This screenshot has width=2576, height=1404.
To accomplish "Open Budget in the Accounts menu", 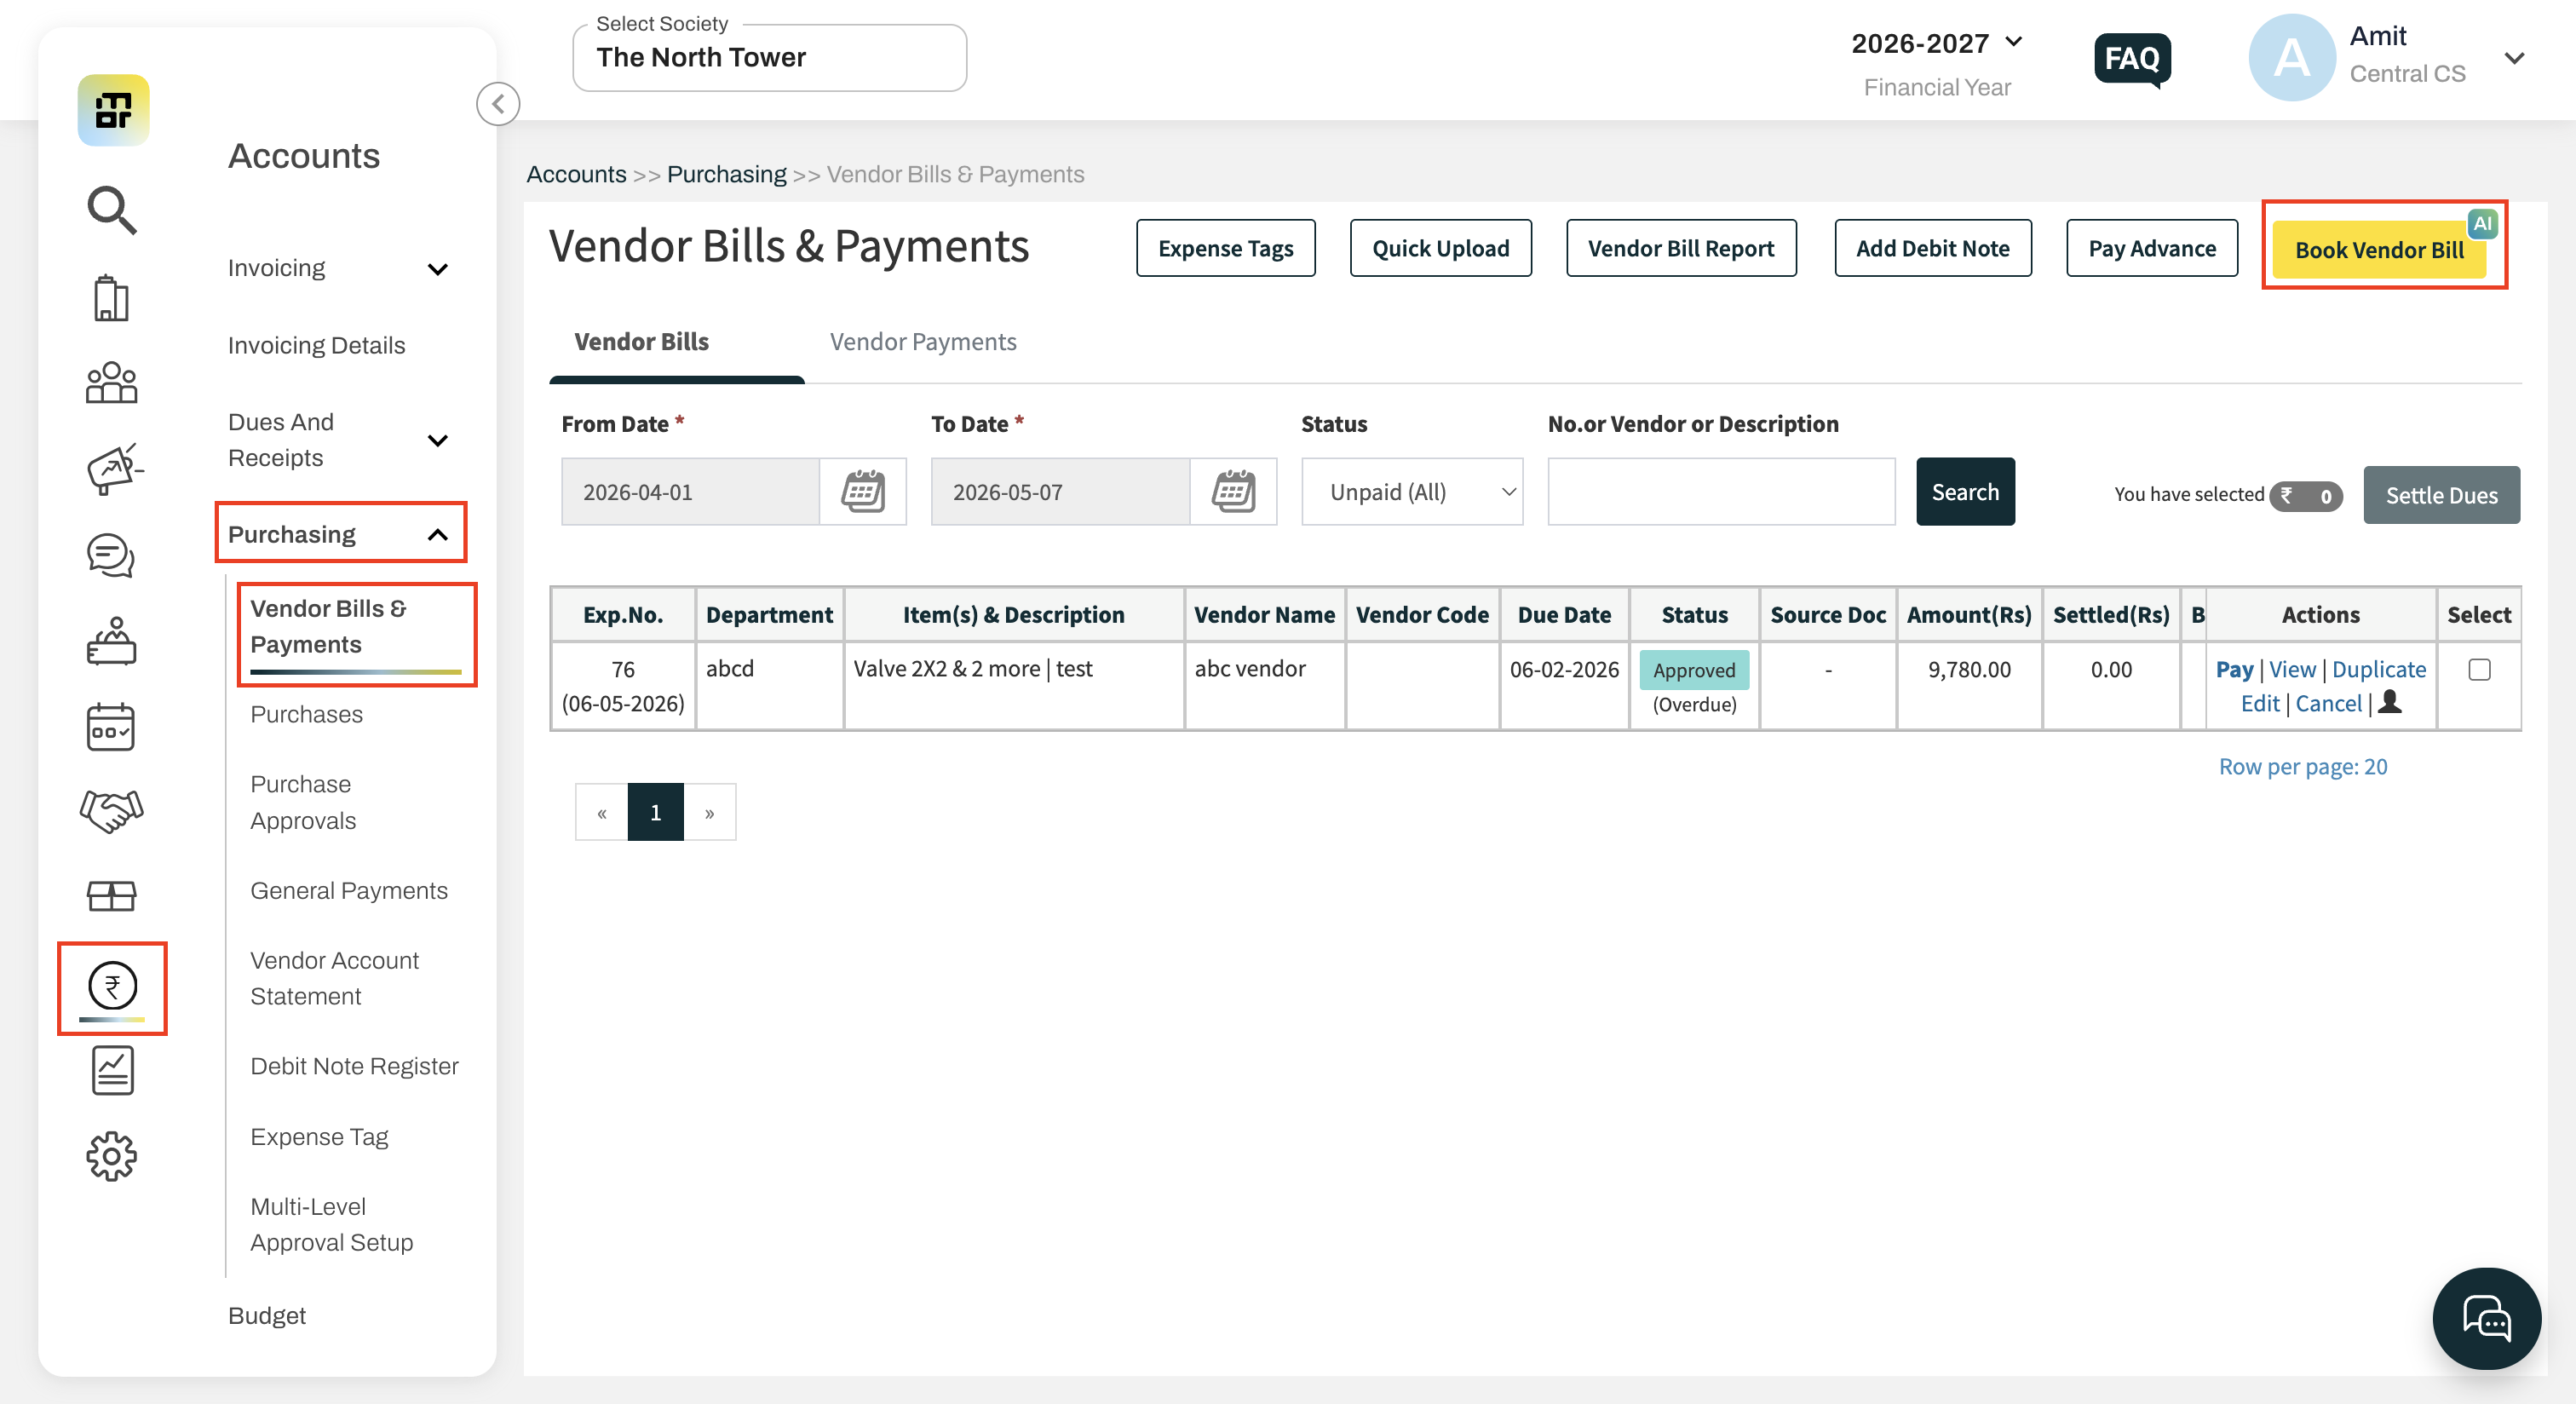I will click(266, 1315).
